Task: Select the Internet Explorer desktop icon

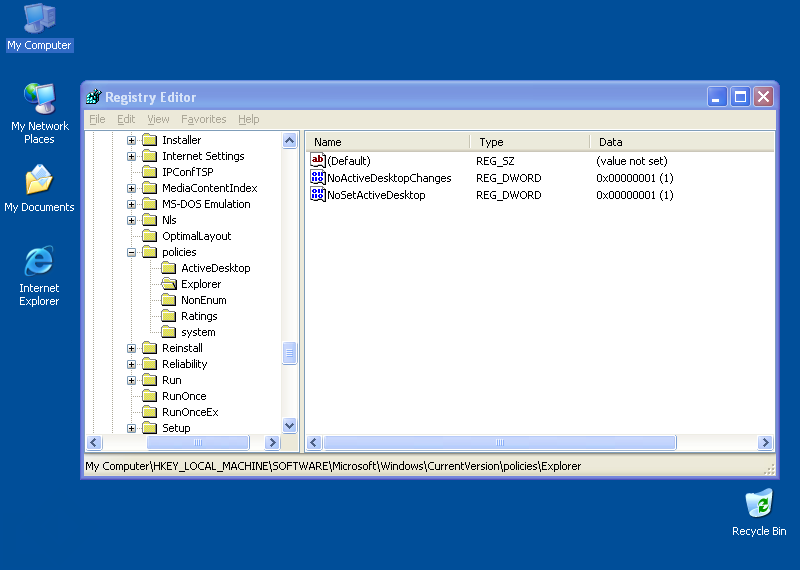Action: 39,276
